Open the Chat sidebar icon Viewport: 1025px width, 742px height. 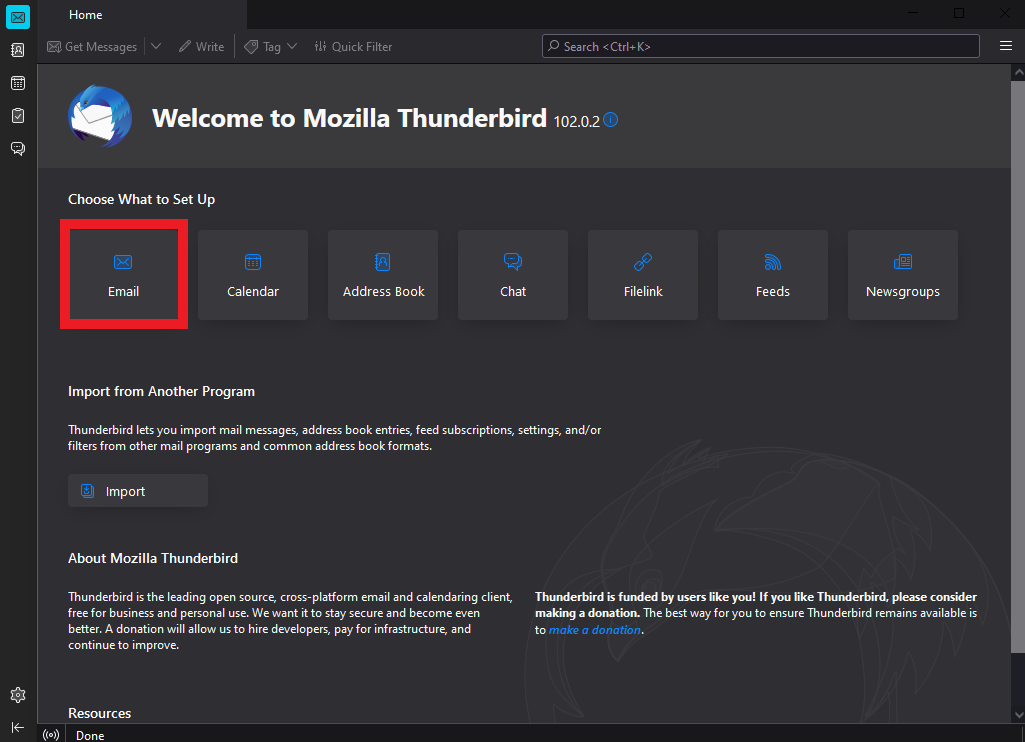(x=18, y=149)
